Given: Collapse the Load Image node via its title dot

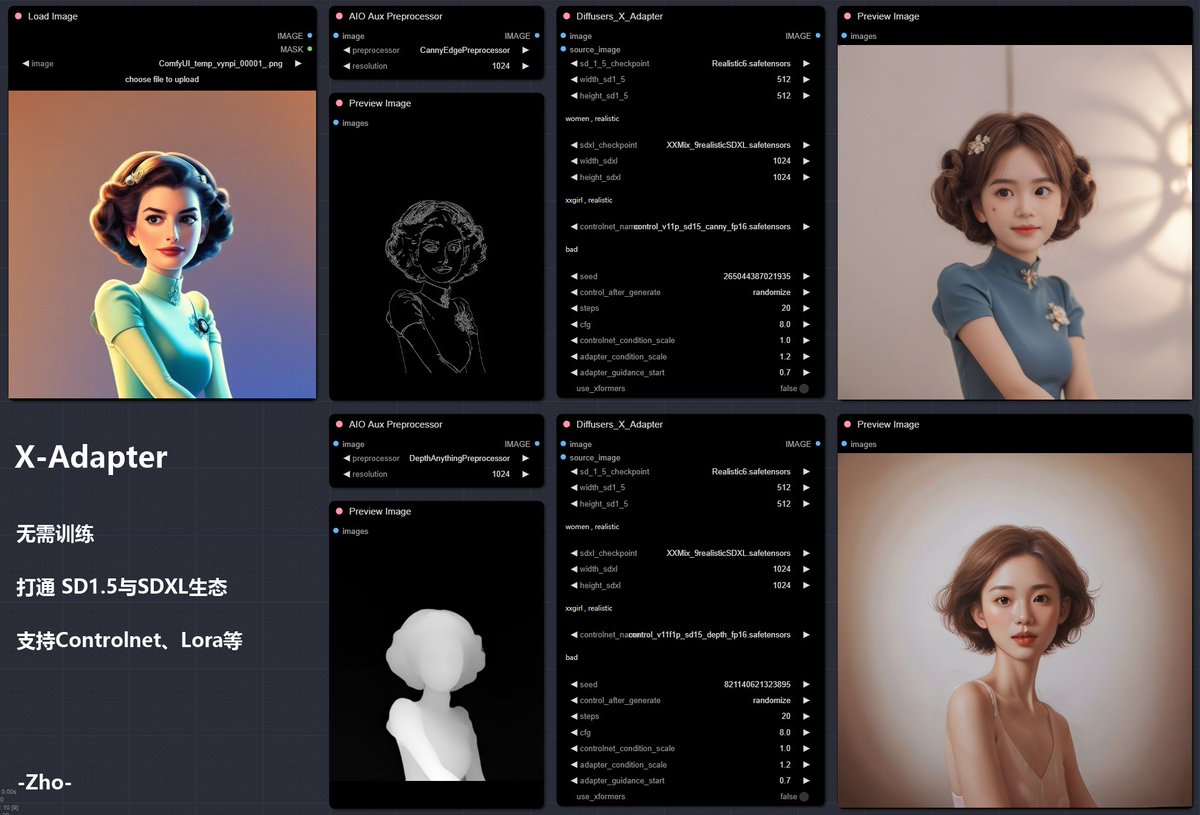Looking at the screenshot, I should click(x=18, y=16).
